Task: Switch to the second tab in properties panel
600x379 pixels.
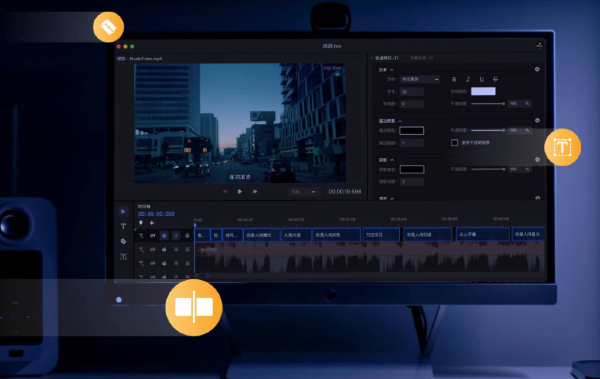Action: click(x=421, y=58)
